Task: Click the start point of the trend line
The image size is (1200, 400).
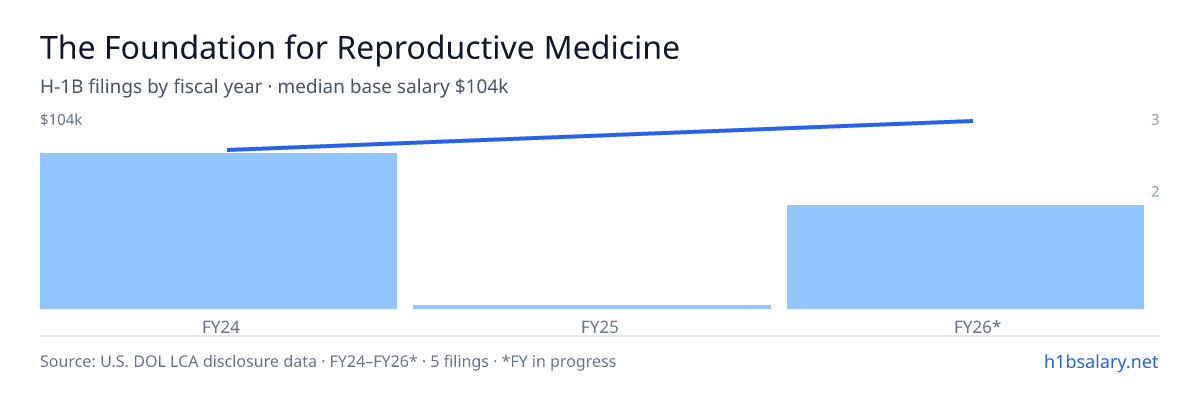Action: point(228,150)
